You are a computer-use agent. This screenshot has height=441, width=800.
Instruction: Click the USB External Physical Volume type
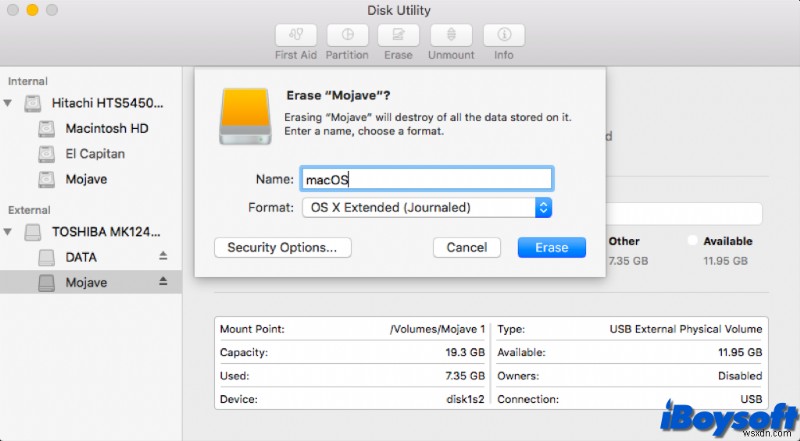686,329
